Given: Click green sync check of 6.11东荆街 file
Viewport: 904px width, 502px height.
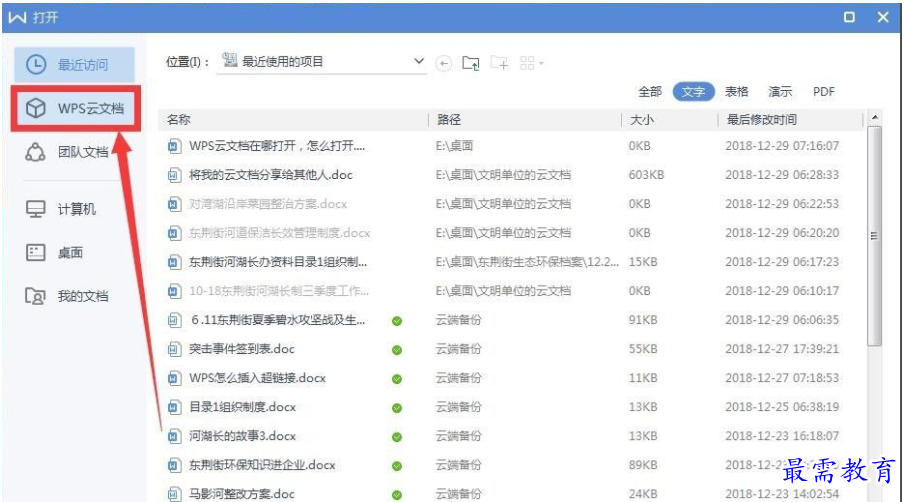Looking at the screenshot, I should [x=397, y=321].
